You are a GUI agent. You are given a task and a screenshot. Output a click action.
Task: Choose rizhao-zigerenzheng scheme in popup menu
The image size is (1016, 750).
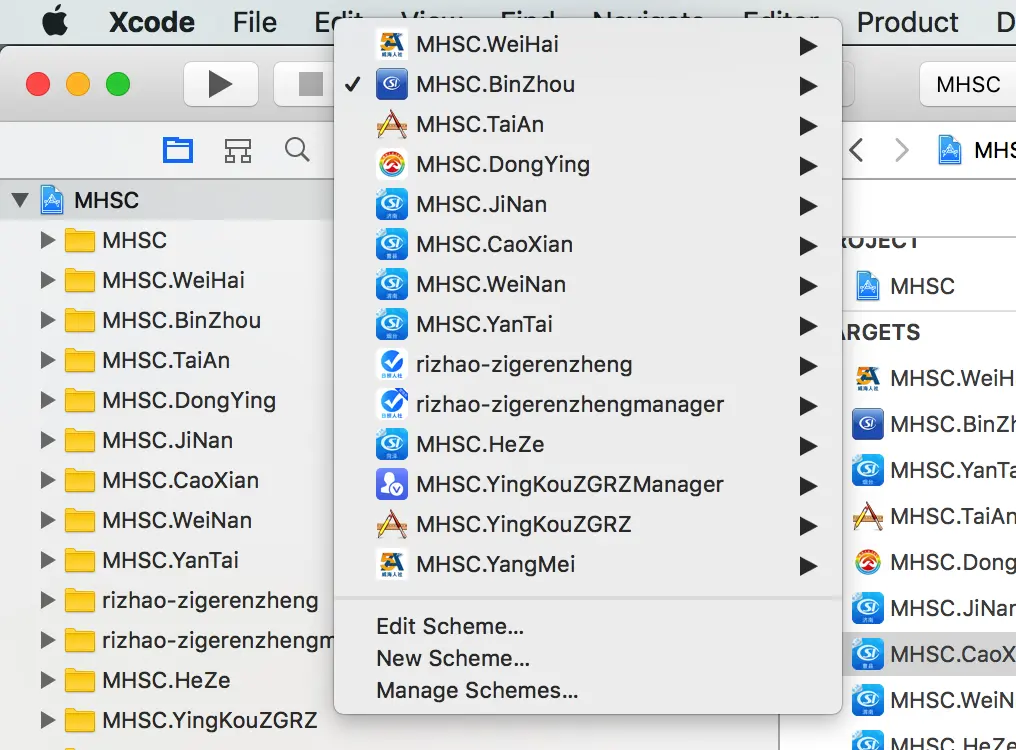coord(588,364)
